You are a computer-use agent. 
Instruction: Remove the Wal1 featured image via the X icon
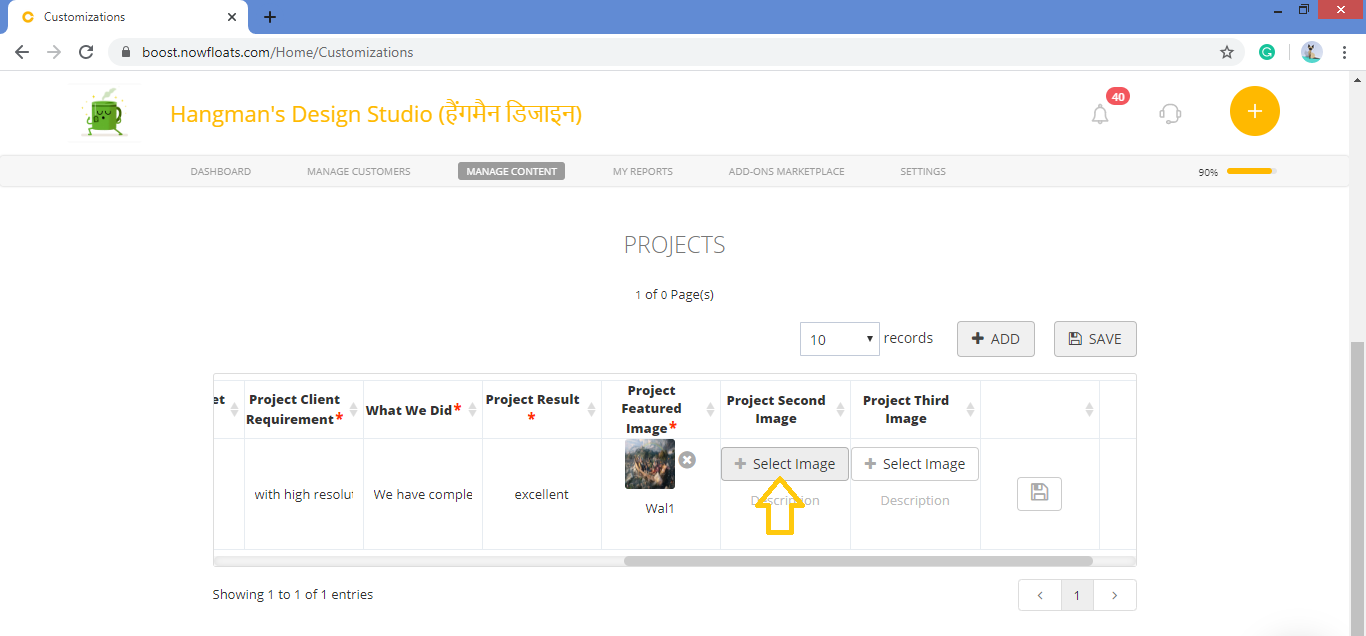pos(686,460)
